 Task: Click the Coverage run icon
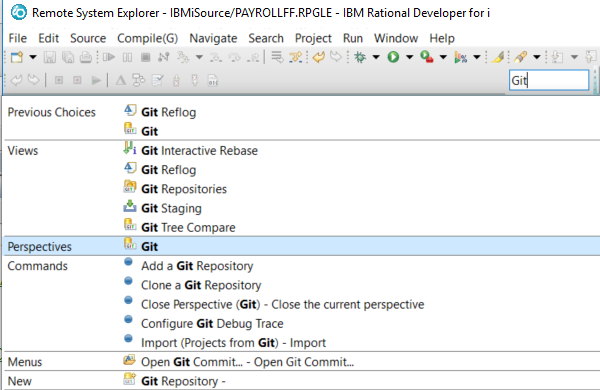460,57
